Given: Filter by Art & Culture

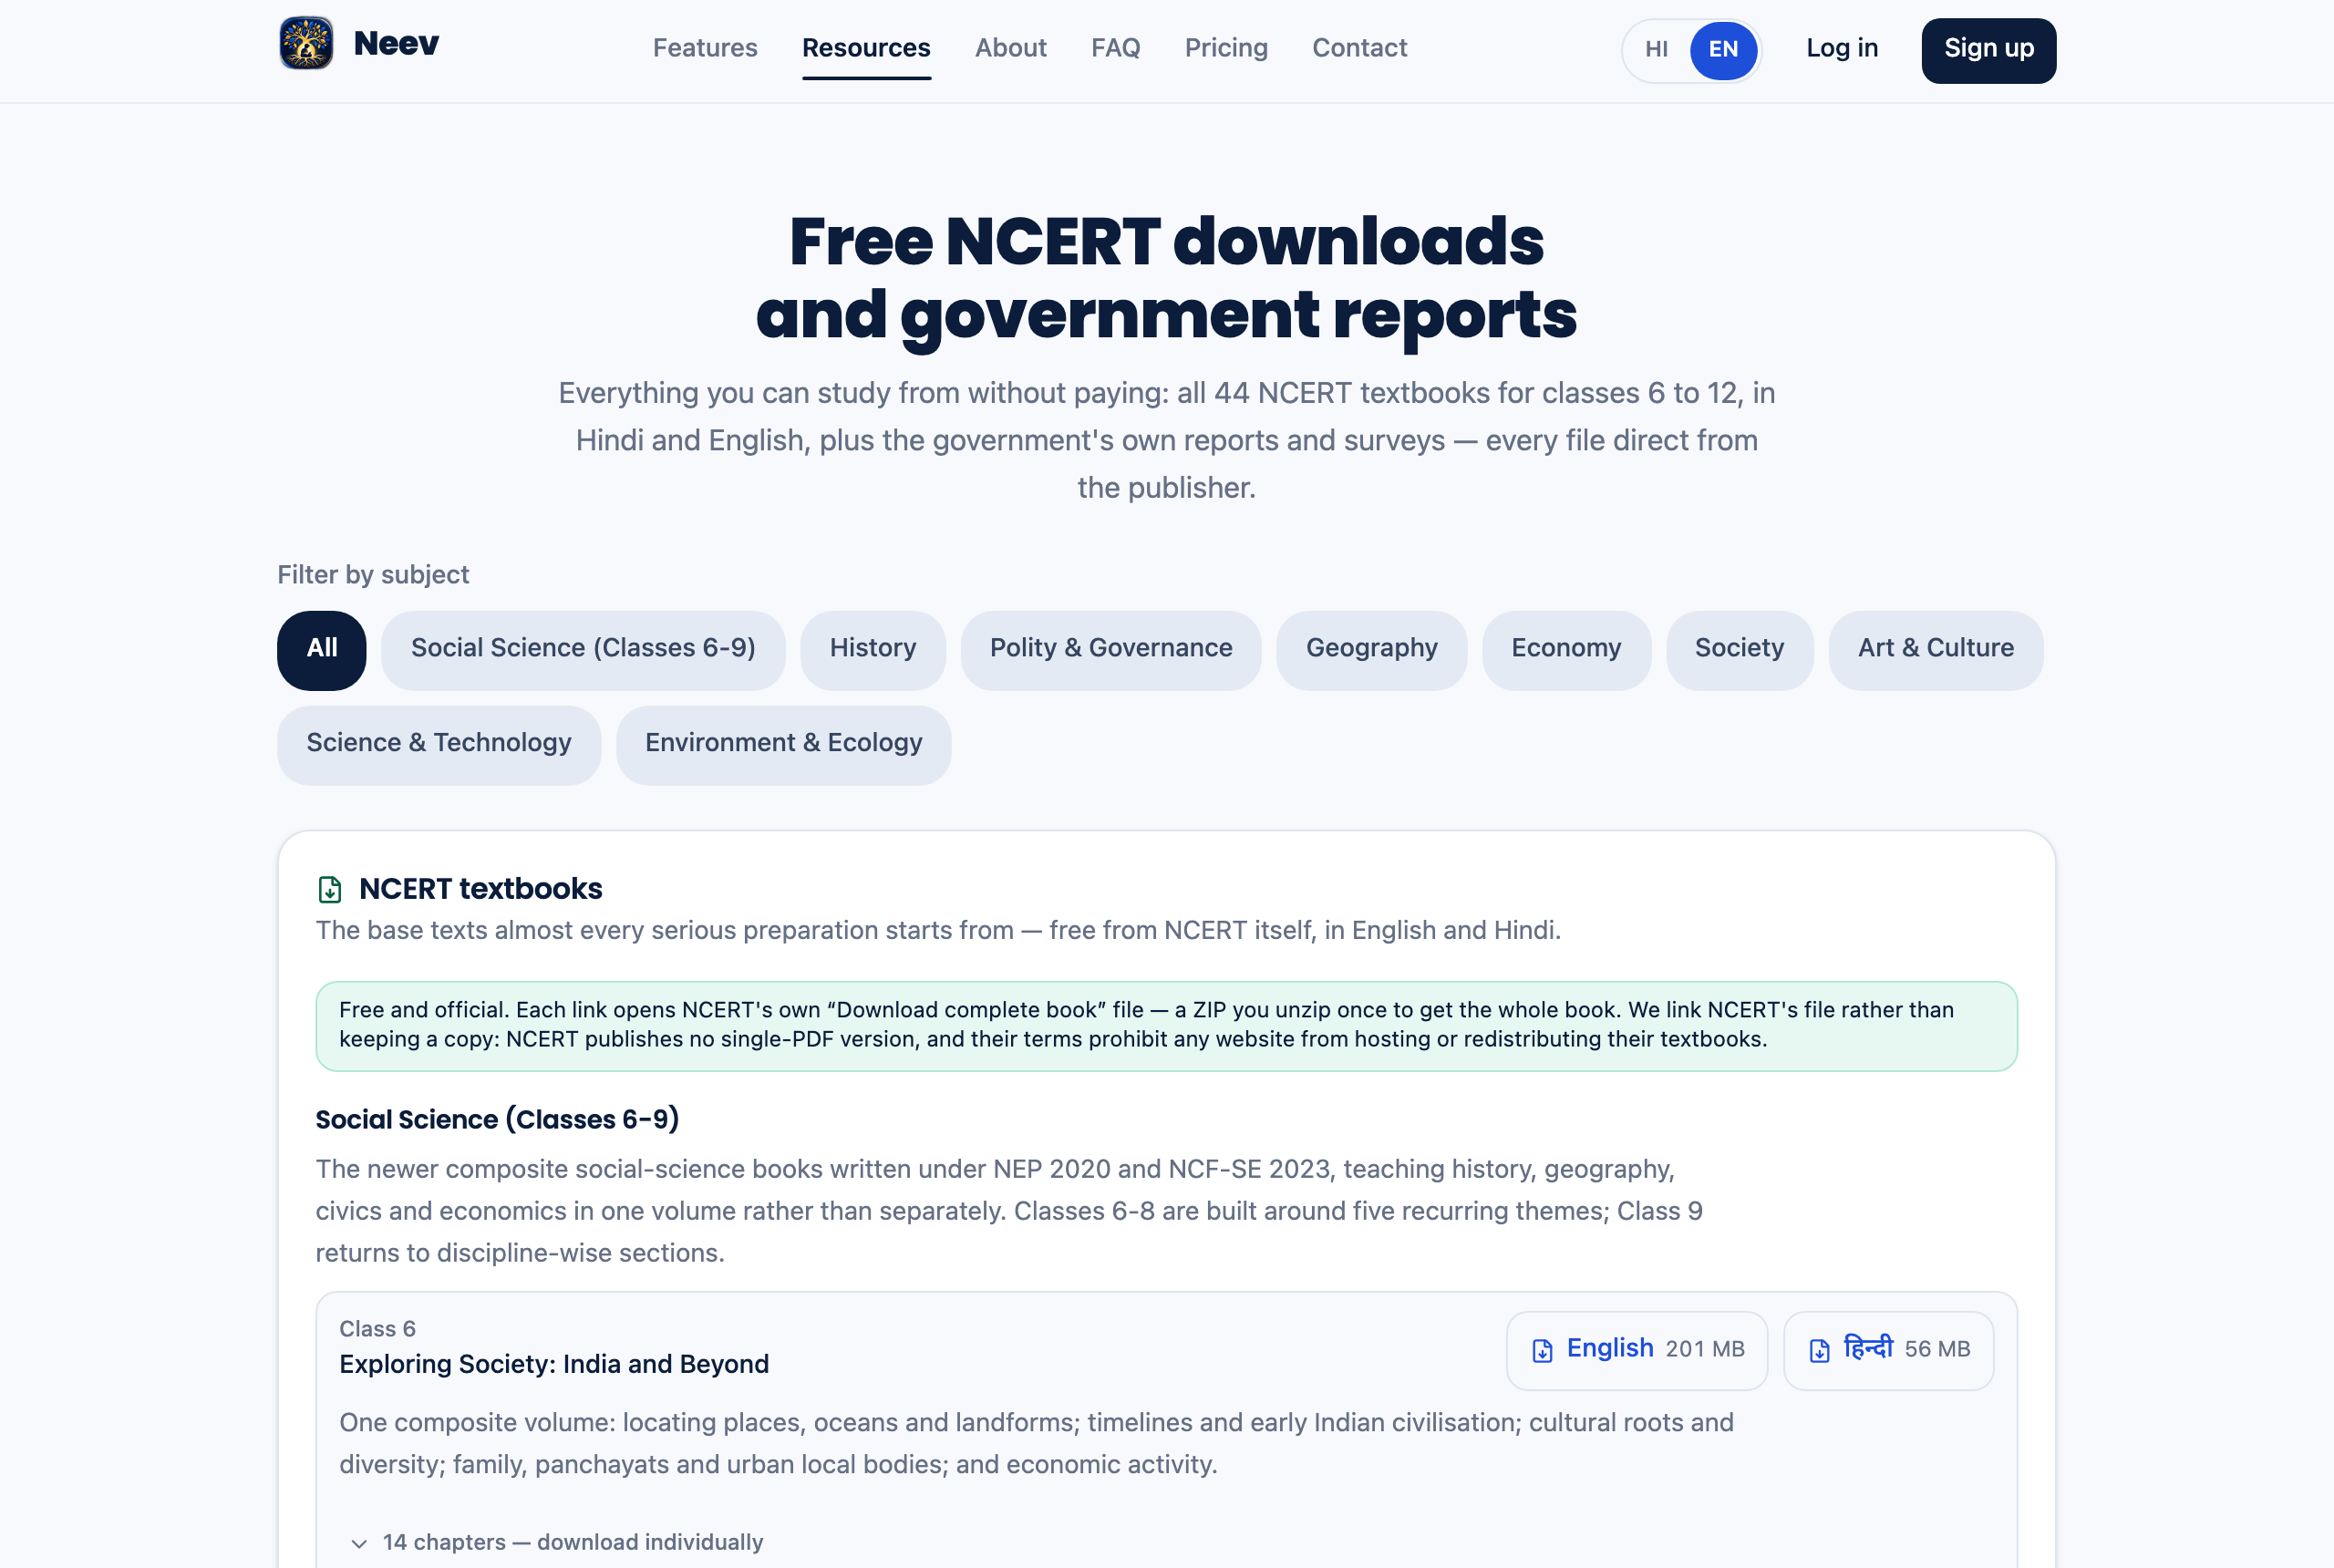Looking at the screenshot, I should (x=1936, y=650).
